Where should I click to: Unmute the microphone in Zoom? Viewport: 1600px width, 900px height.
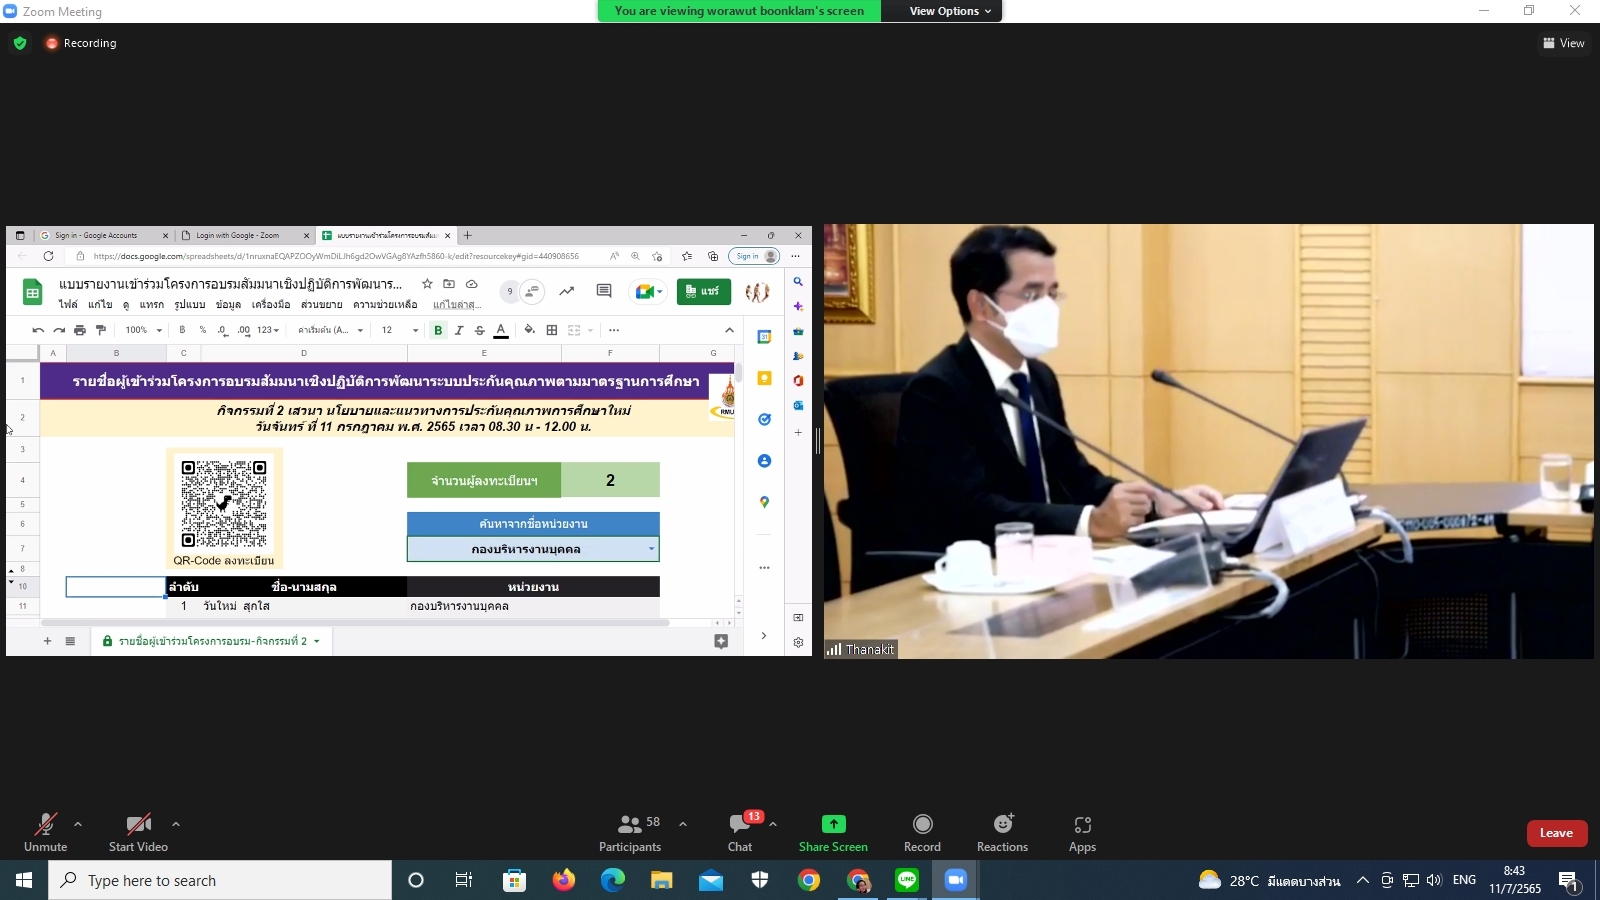[45, 832]
